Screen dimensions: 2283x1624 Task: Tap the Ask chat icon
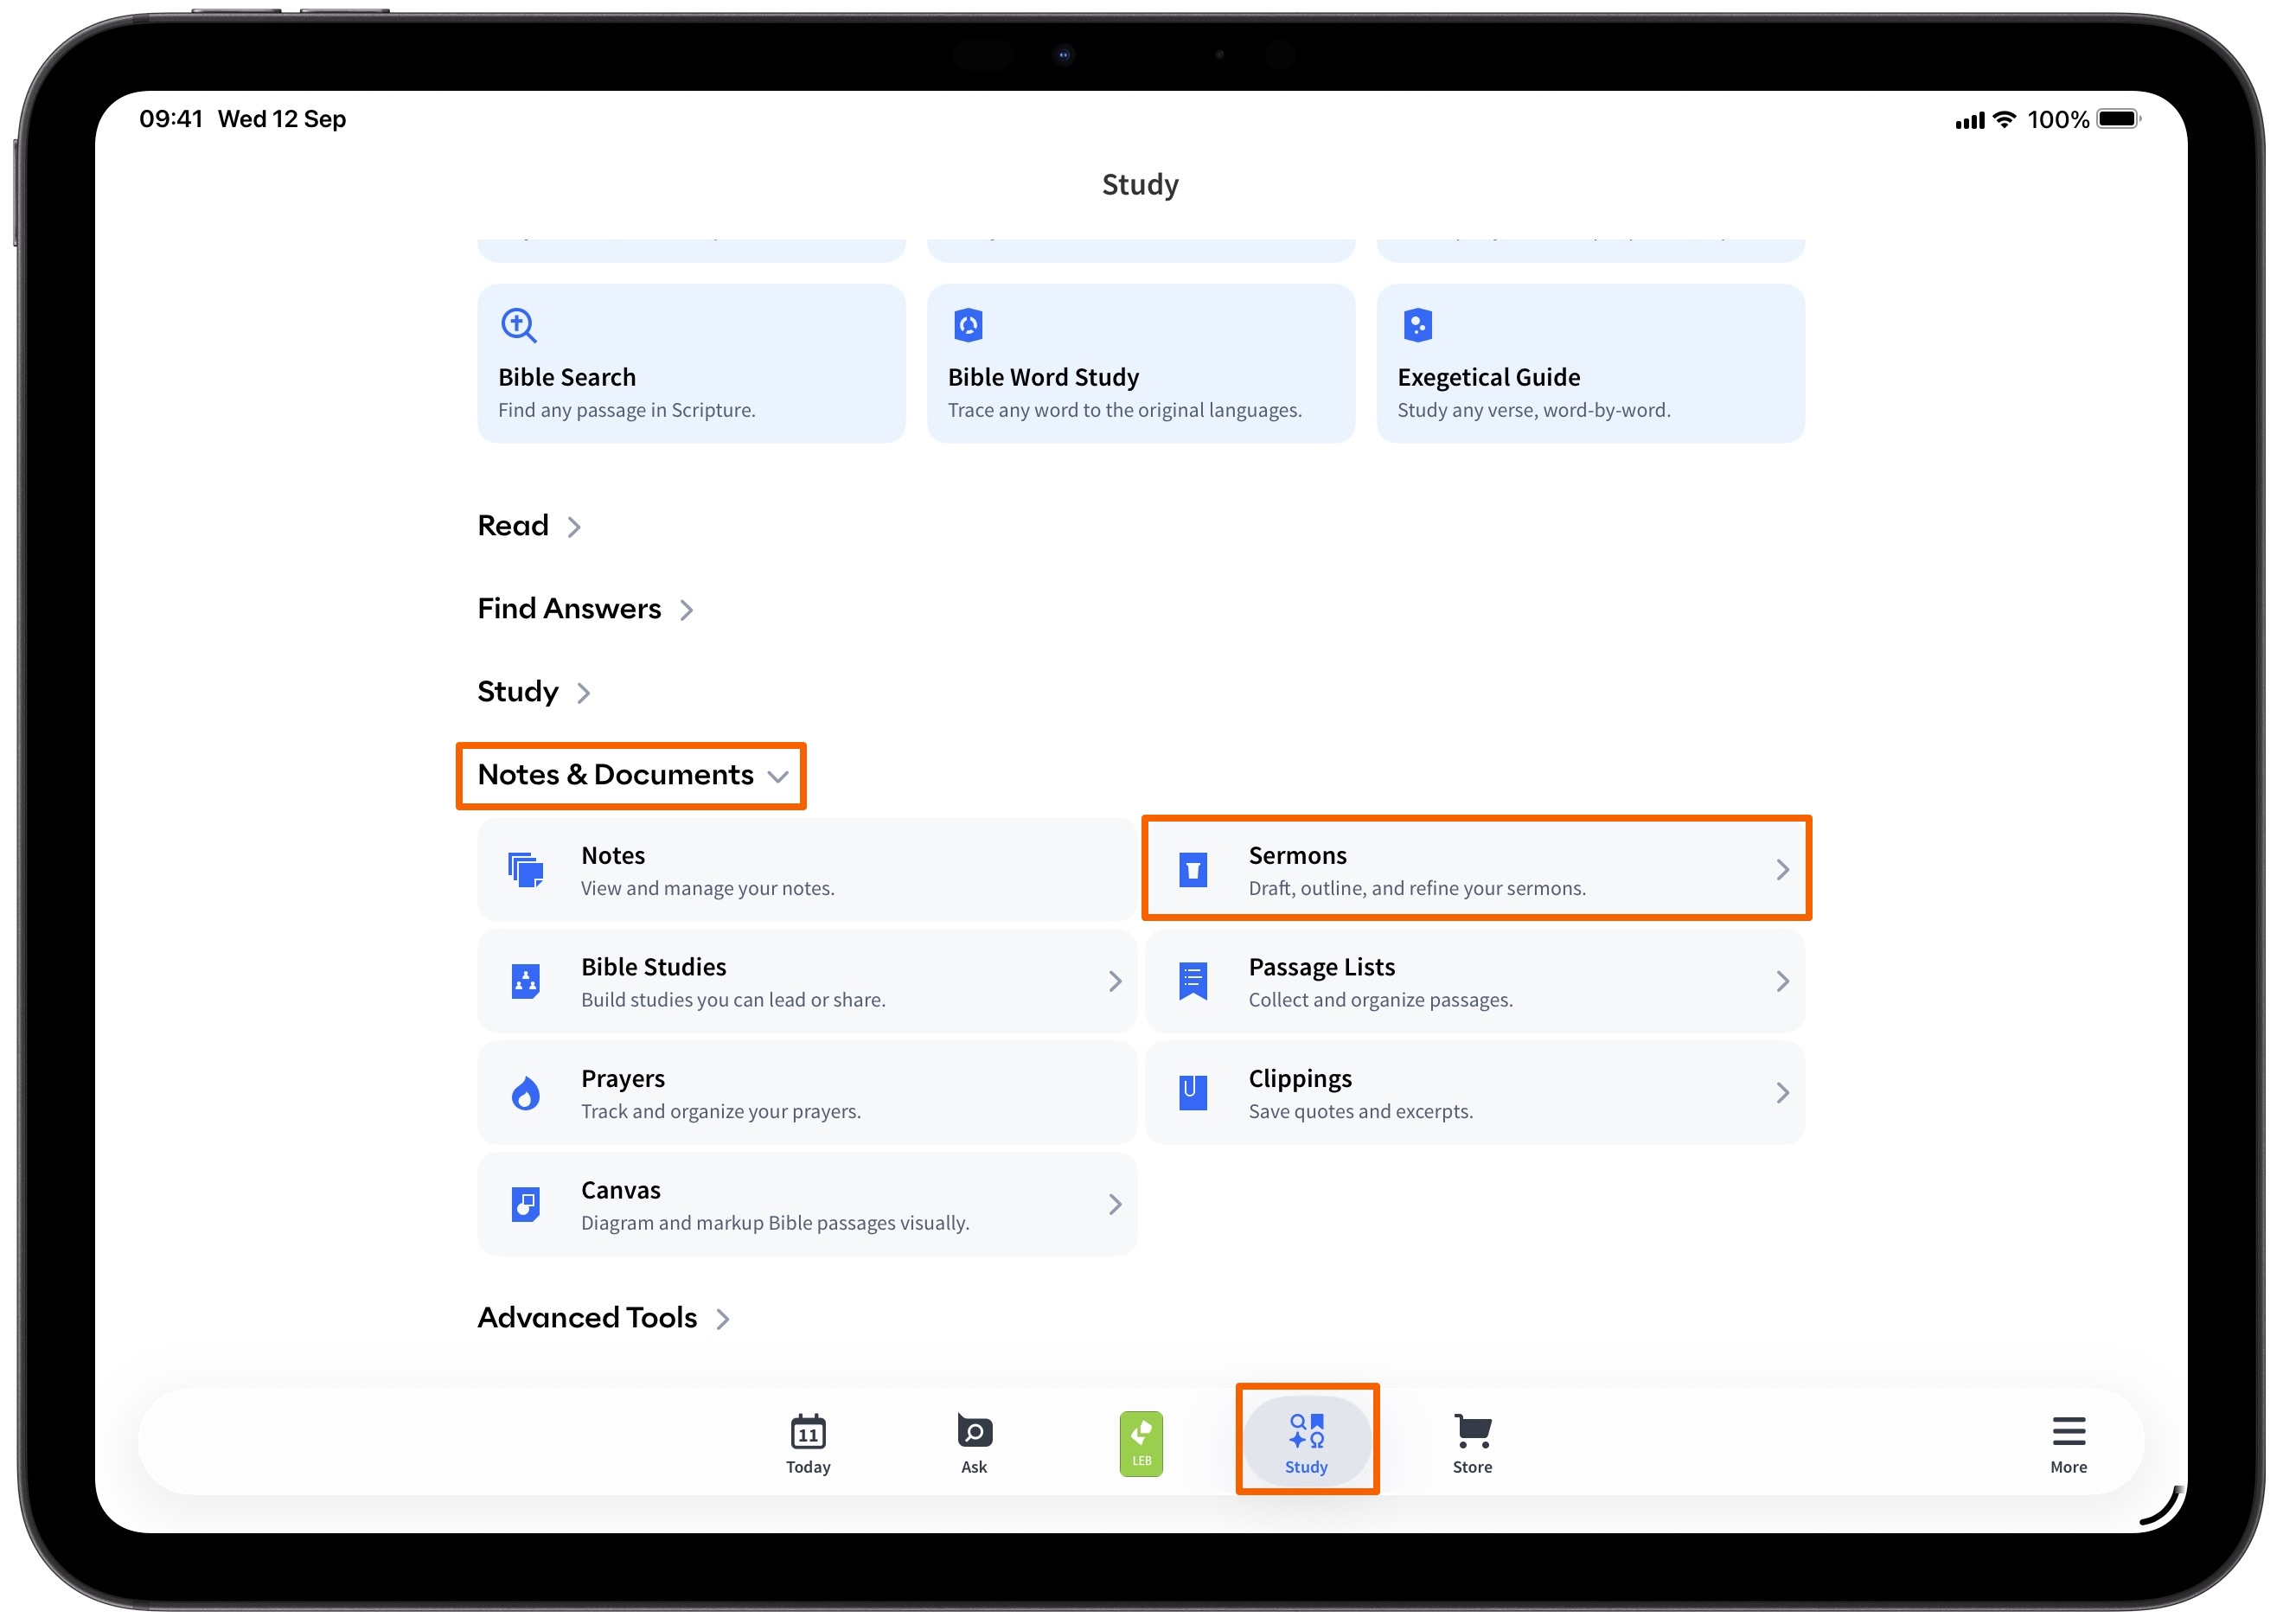click(974, 1431)
